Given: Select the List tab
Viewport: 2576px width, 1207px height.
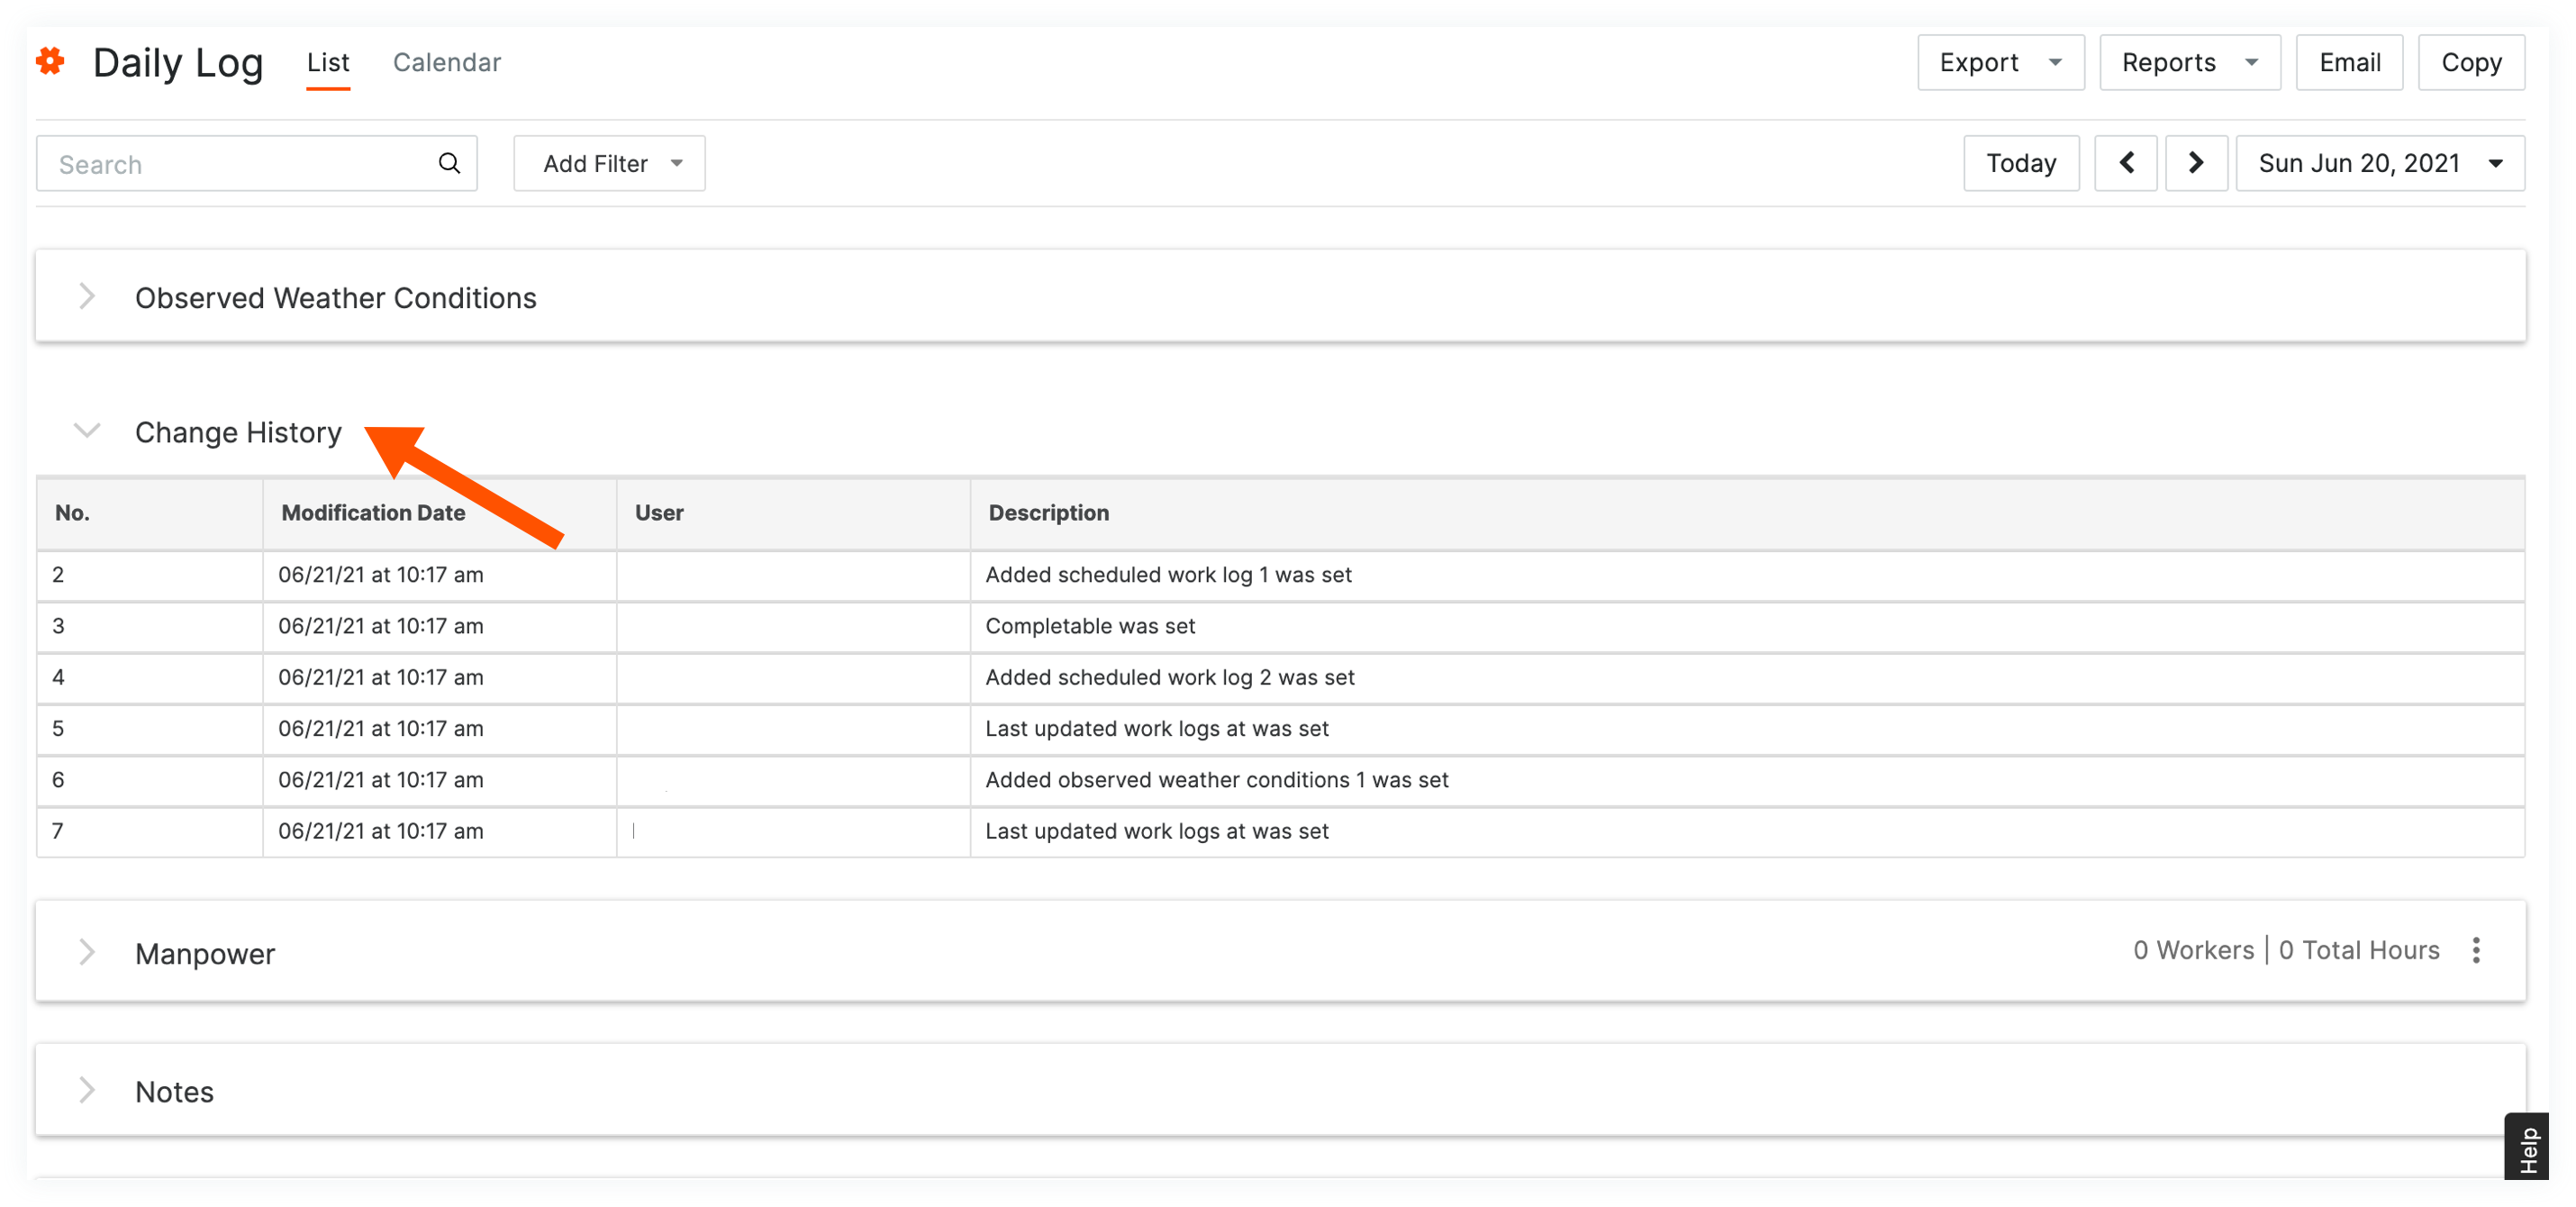Looking at the screenshot, I should (x=328, y=63).
